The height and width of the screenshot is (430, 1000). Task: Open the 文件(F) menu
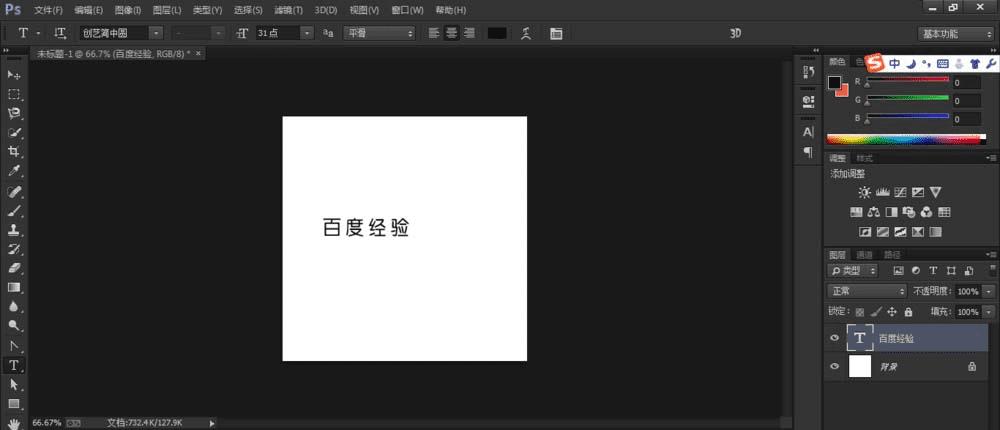click(x=48, y=10)
